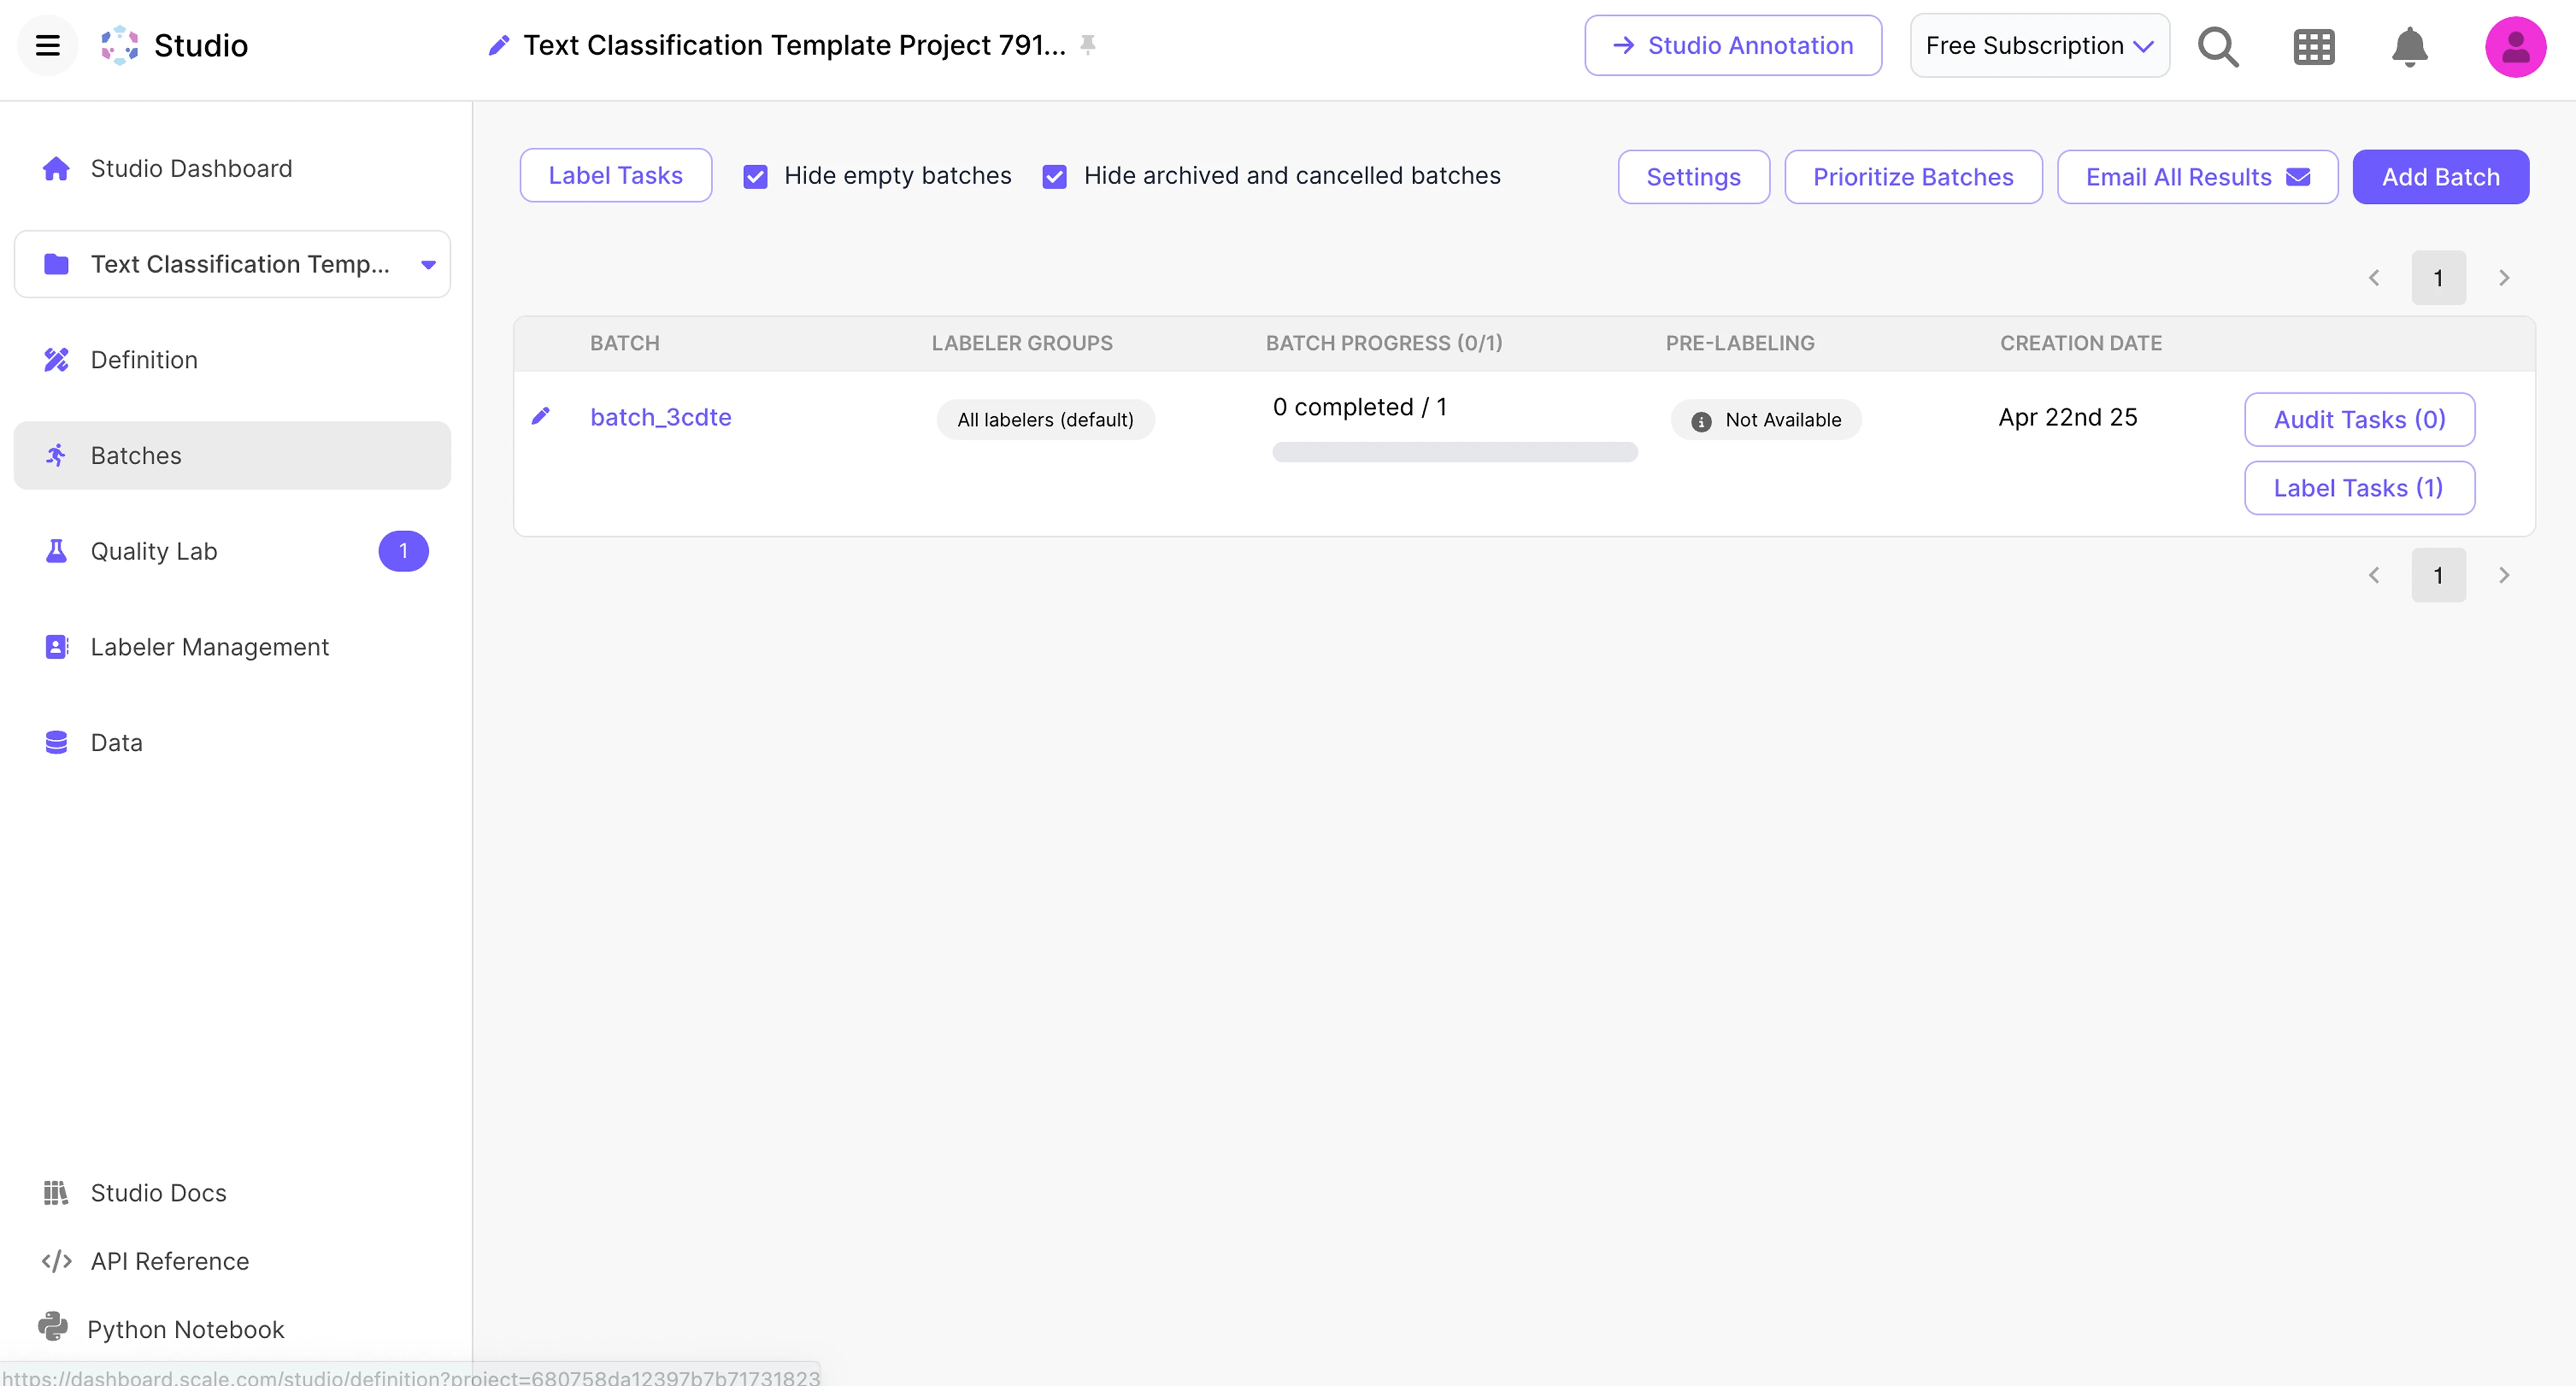This screenshot has width=2576, height=1386.
Task: Toggle Hide archived and cancelled batches
Action: 1054,177
